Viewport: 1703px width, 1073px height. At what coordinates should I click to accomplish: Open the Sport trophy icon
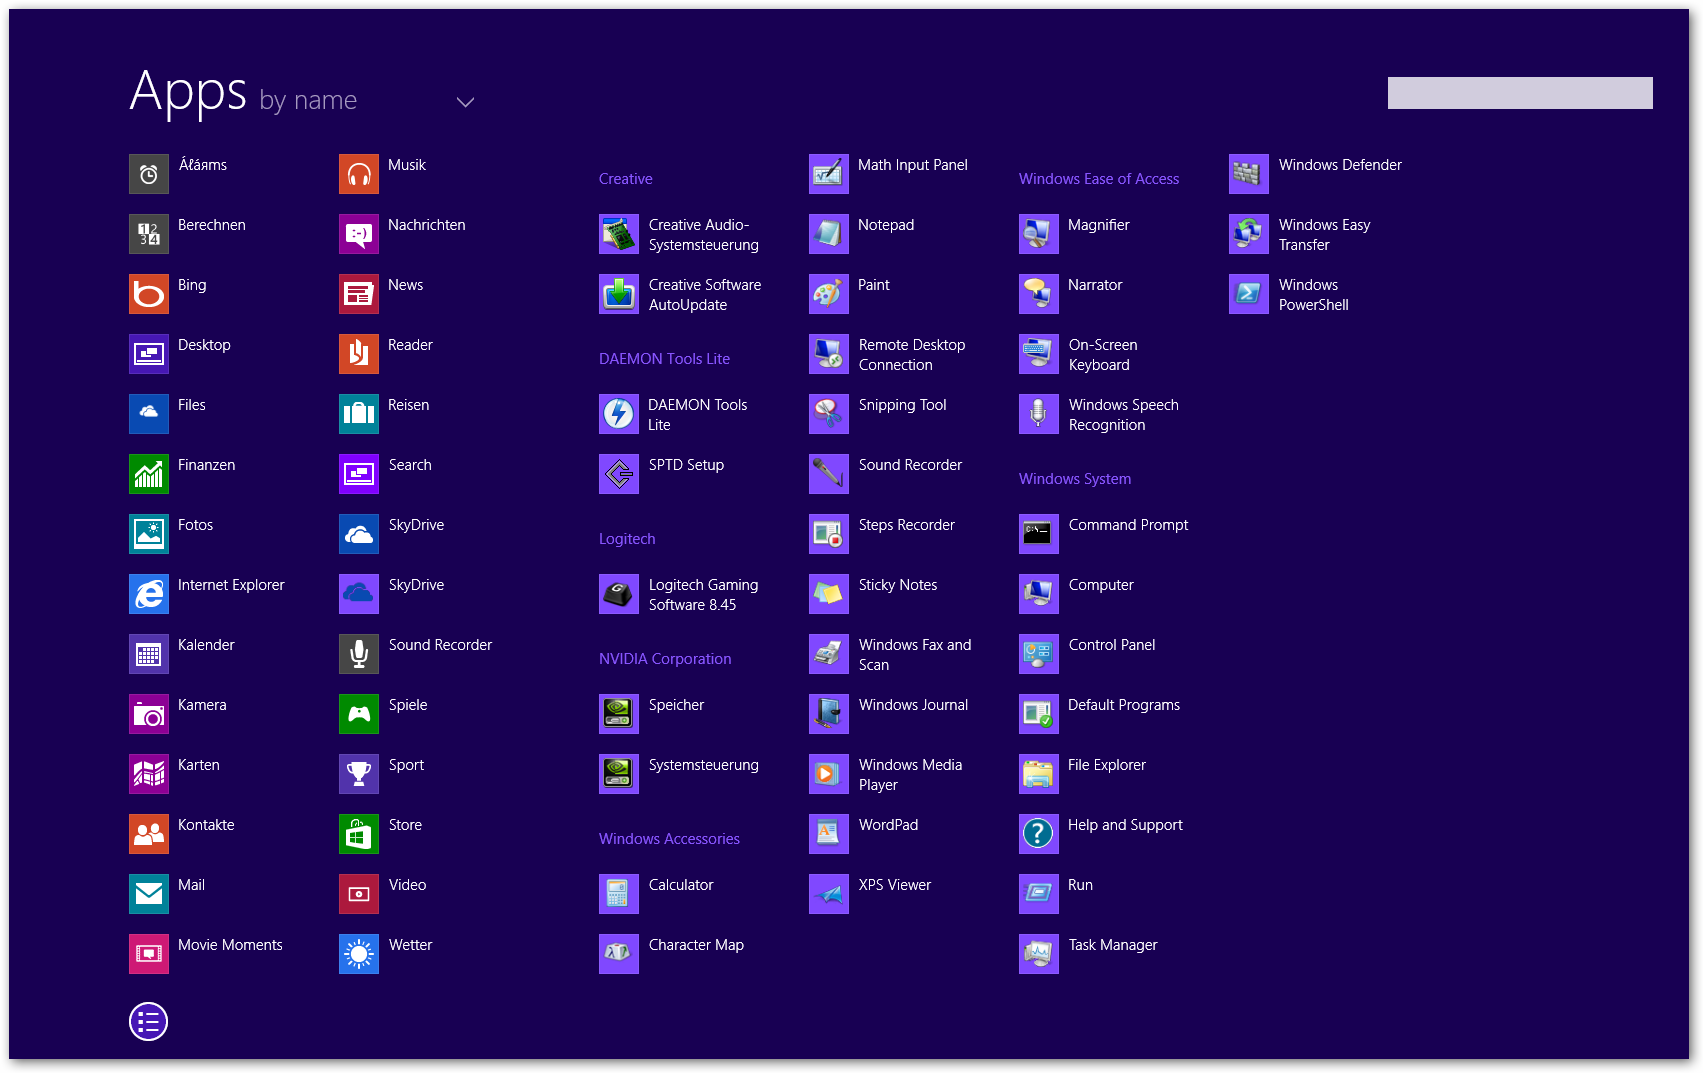pyautogui.click(x=359, y=774)
